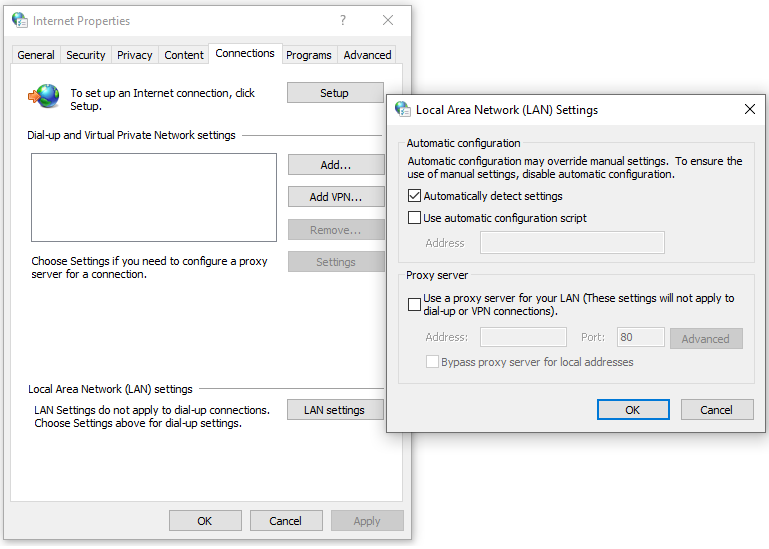Image resolution: width=769 pixels, height=549 pixels.
Task: Click the configuration script Address field
Action: tap(572, 243)
